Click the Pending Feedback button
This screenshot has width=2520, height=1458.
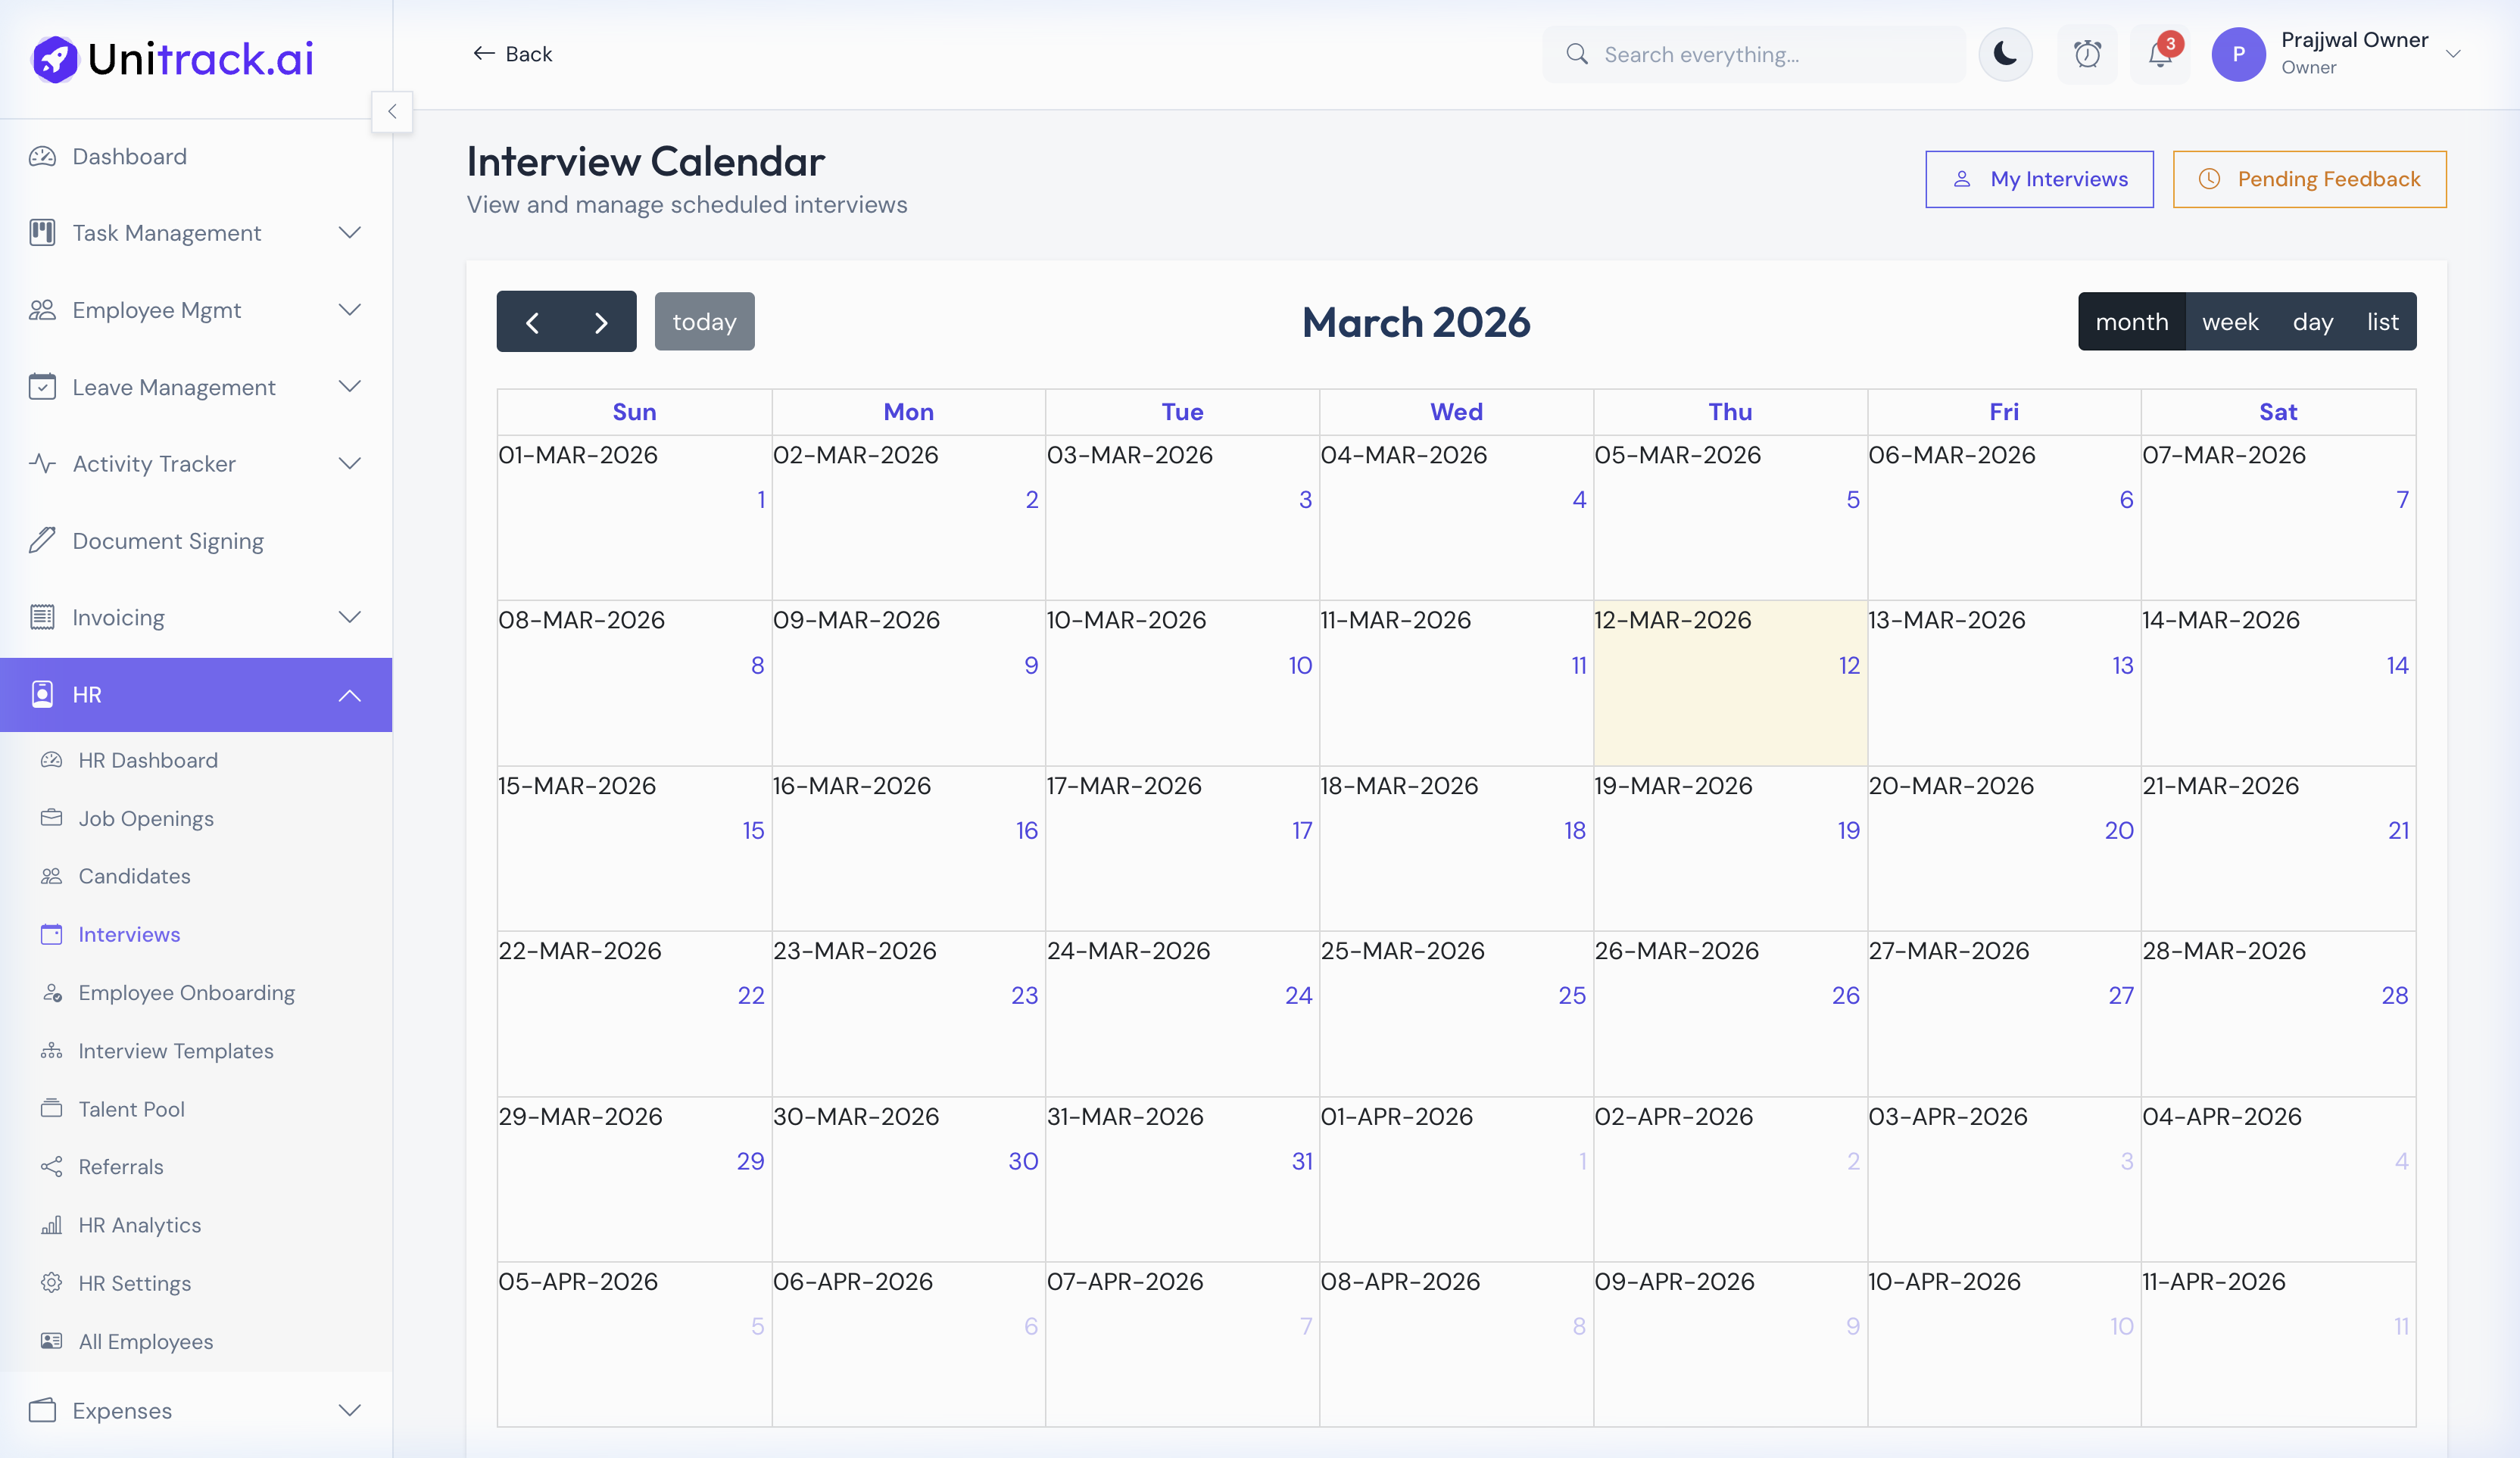pos(2309,179)
